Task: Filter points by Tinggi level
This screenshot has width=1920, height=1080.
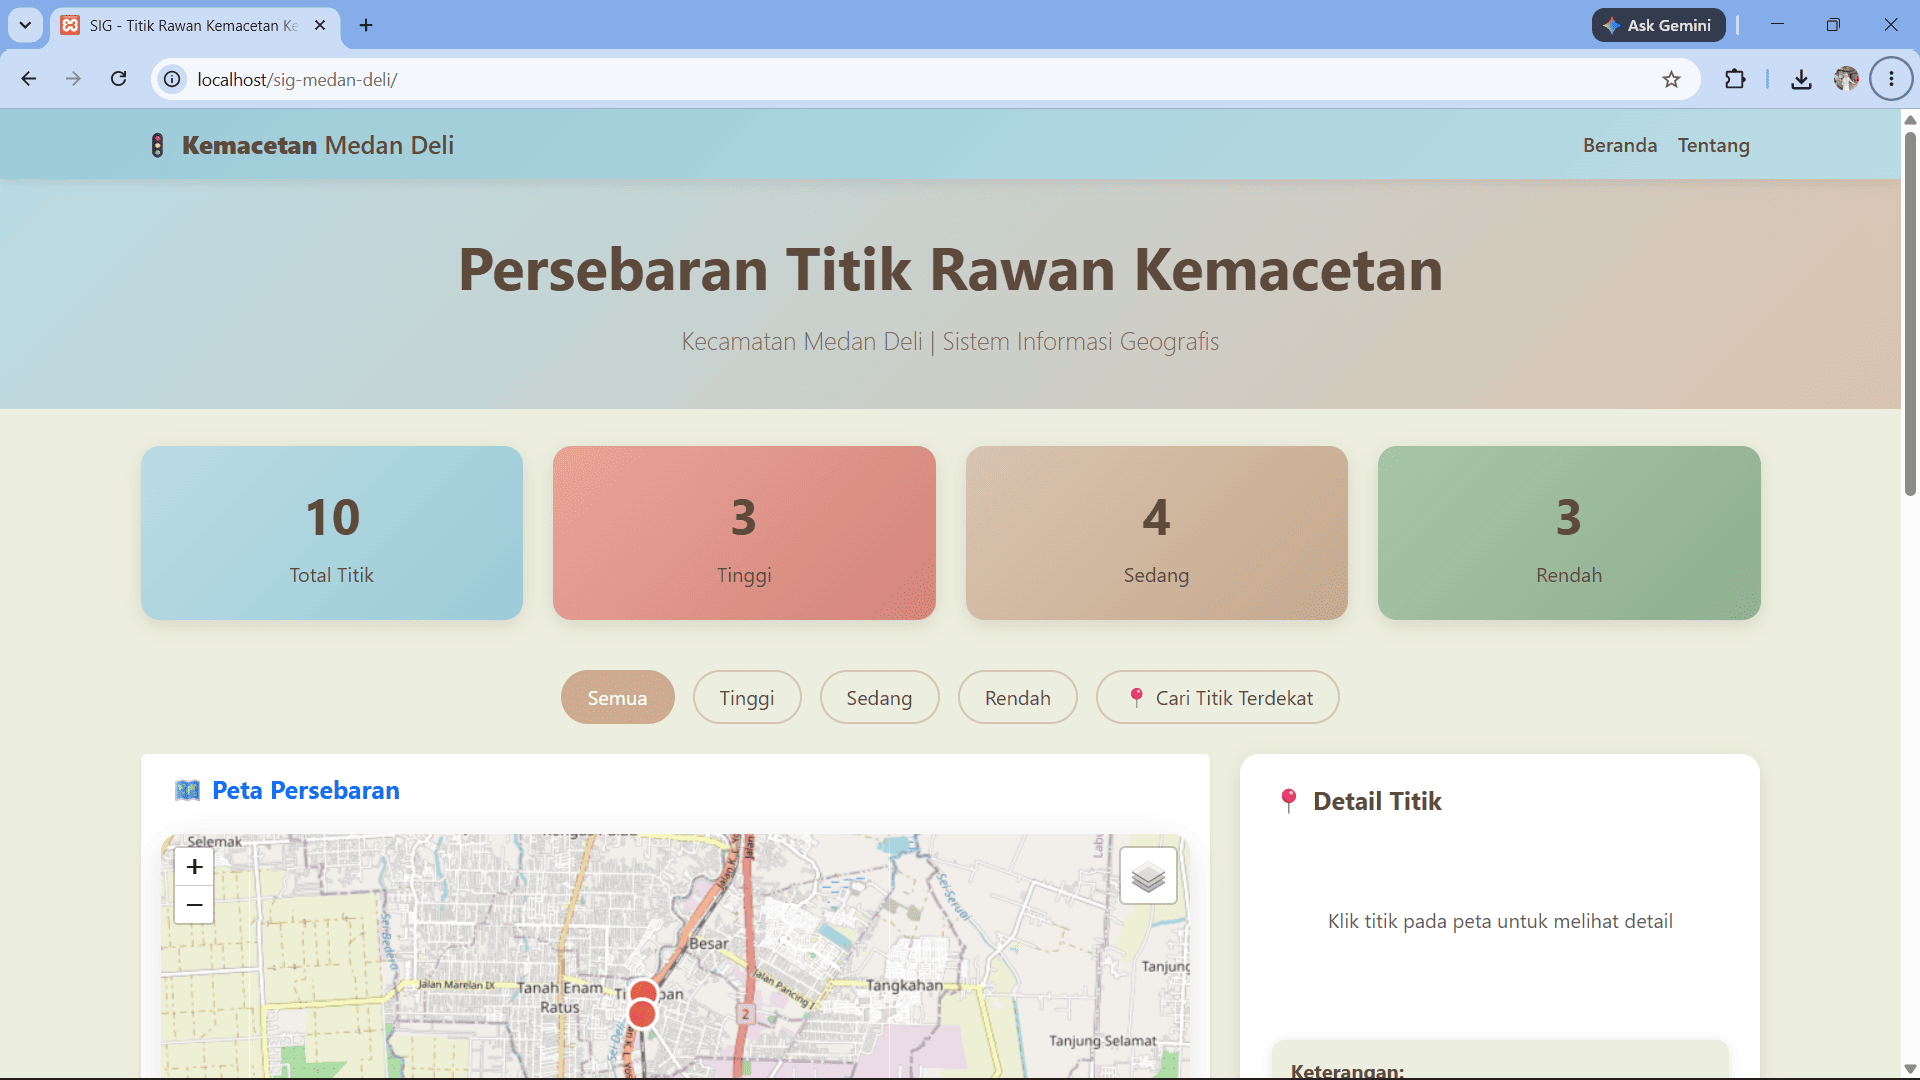Action: [747, 698]
